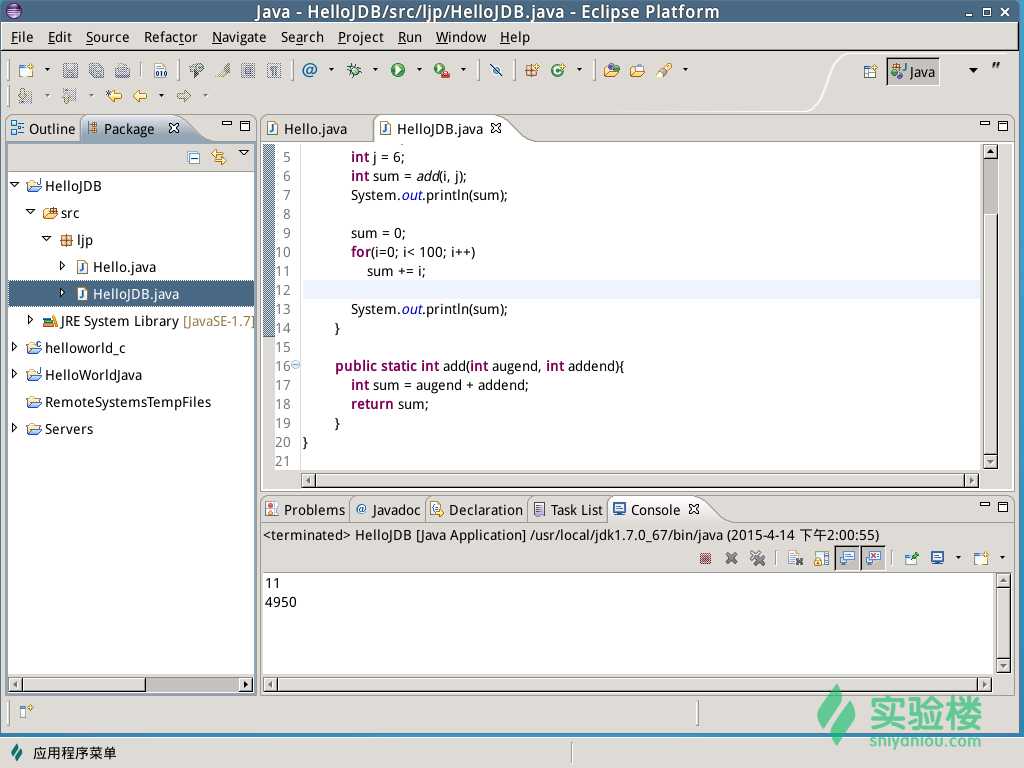Click the Back navigation arrow in toolbar

[x=140, y=96]
